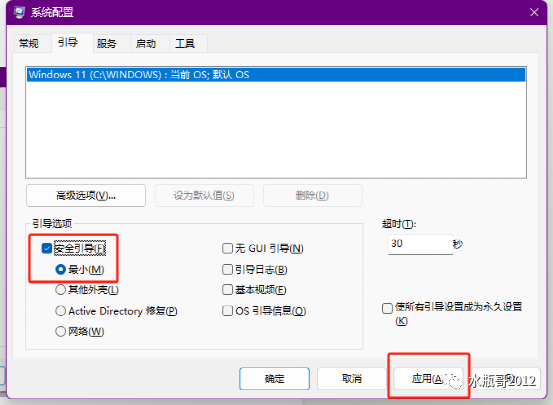Tick the 引导日志(B) checkbox
The width and height of the screenshot is (553, 405).
(227, 270)
